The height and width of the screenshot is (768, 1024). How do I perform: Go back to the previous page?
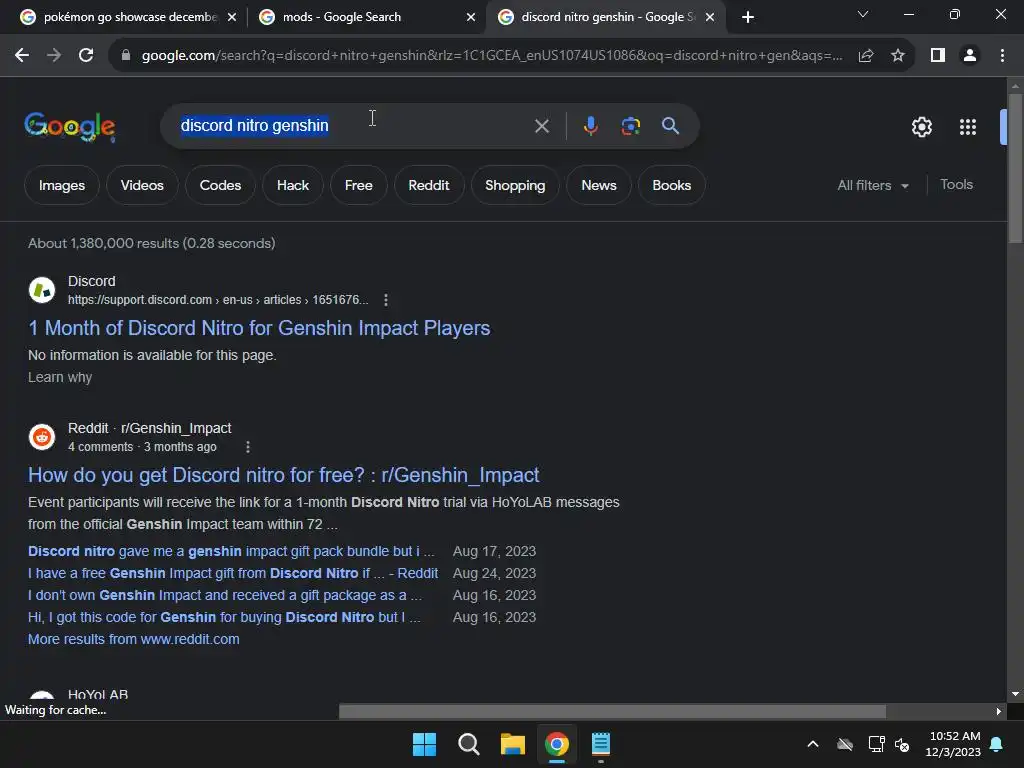tap(22, 56)
